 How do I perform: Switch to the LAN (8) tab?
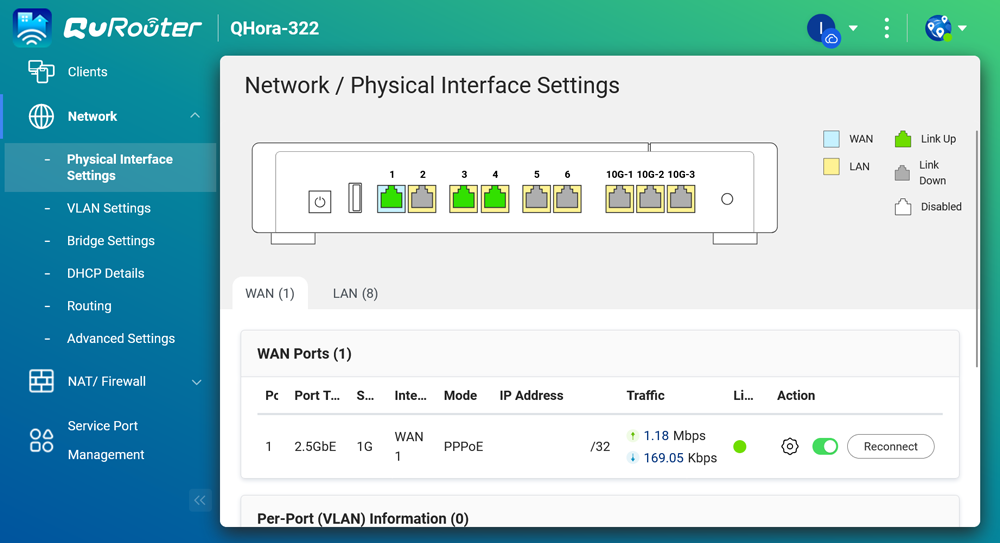(355, 293)
